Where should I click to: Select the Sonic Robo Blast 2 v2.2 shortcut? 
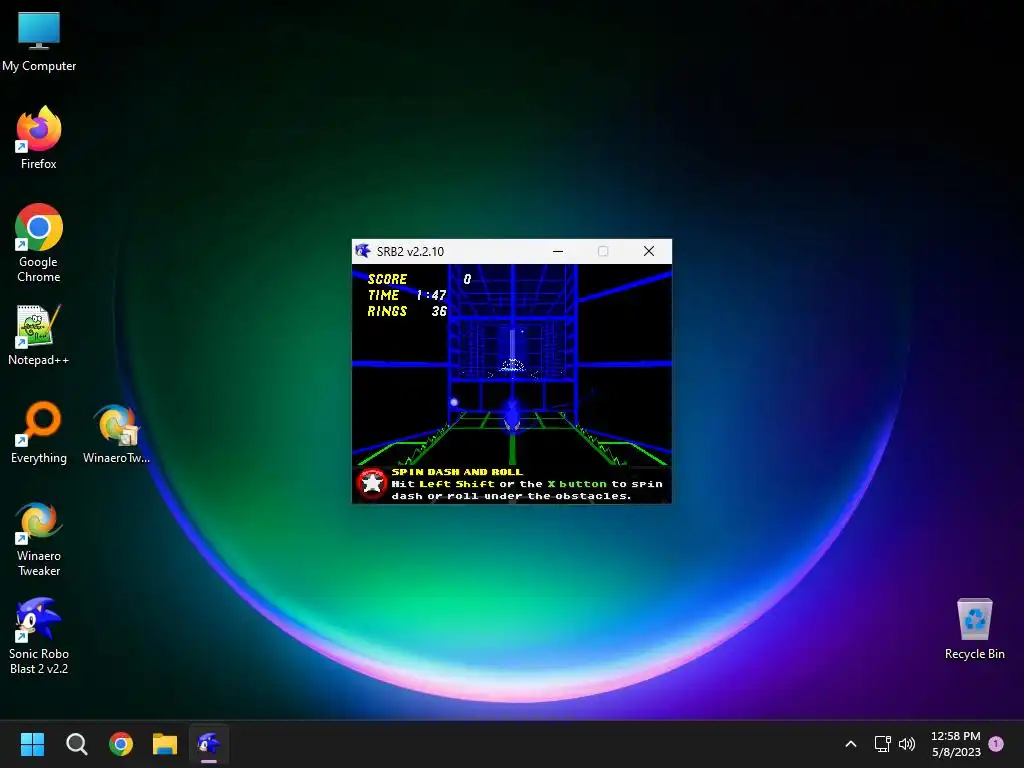coord(39,636)
